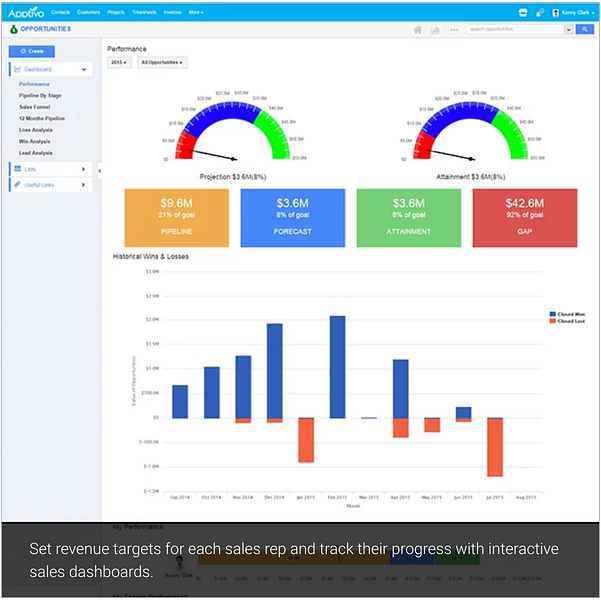This screenshot has width=601, height=600.
Task: Click the Opportunities money bag icon
Action: click(14, 29)
